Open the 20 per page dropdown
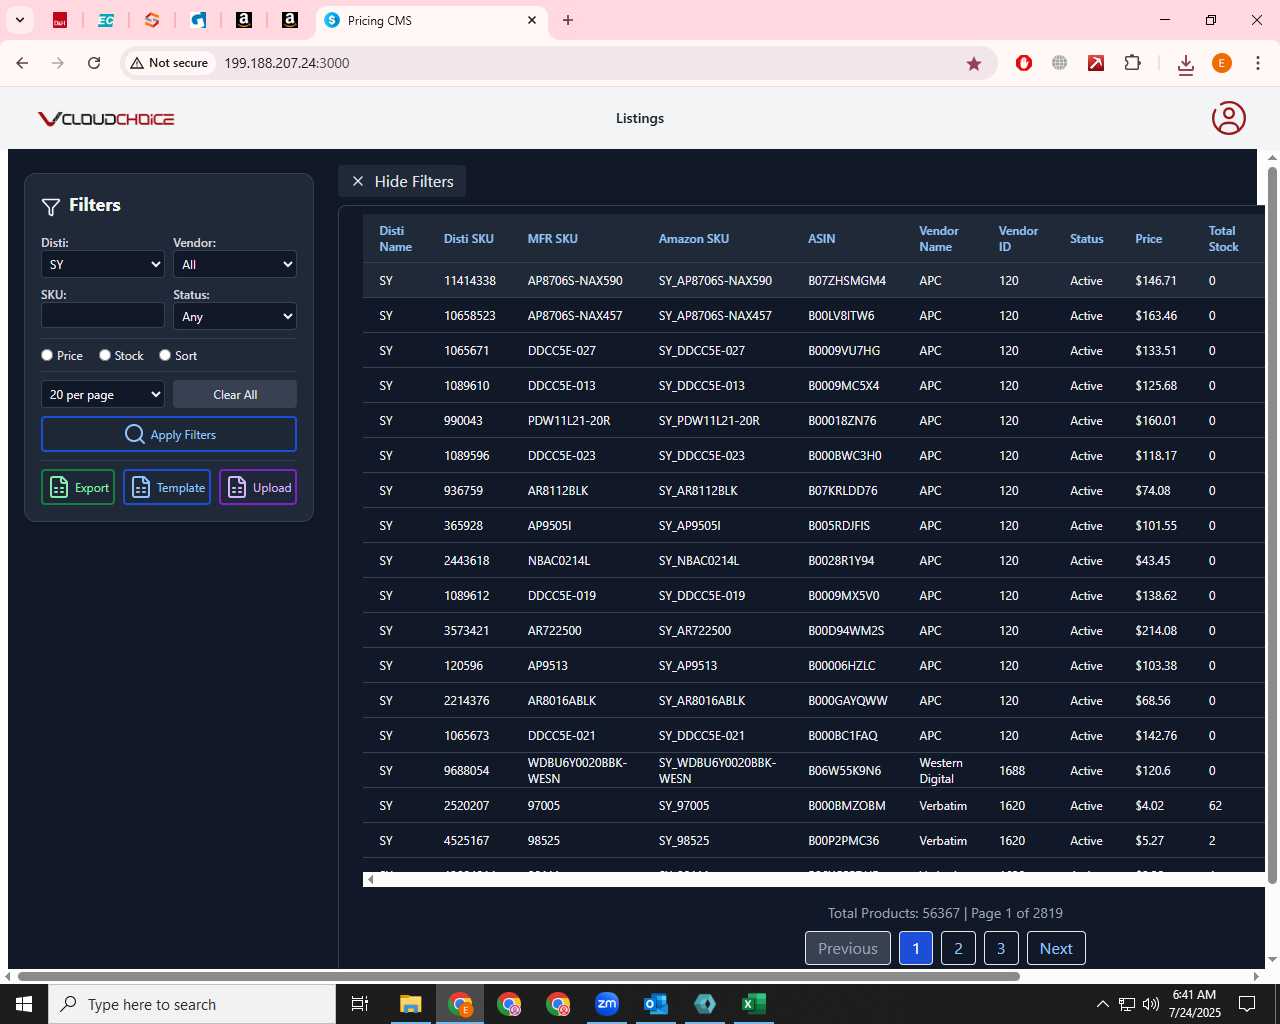Viewport: 1280px width, 1024px height. tap(103, 394)
